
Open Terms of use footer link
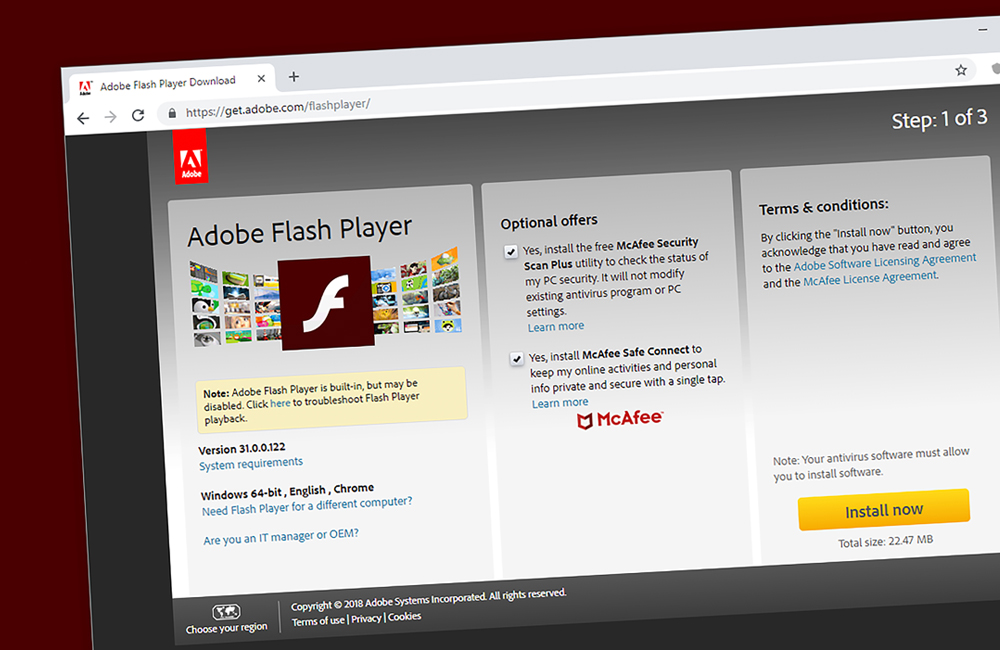pos(318,621)
